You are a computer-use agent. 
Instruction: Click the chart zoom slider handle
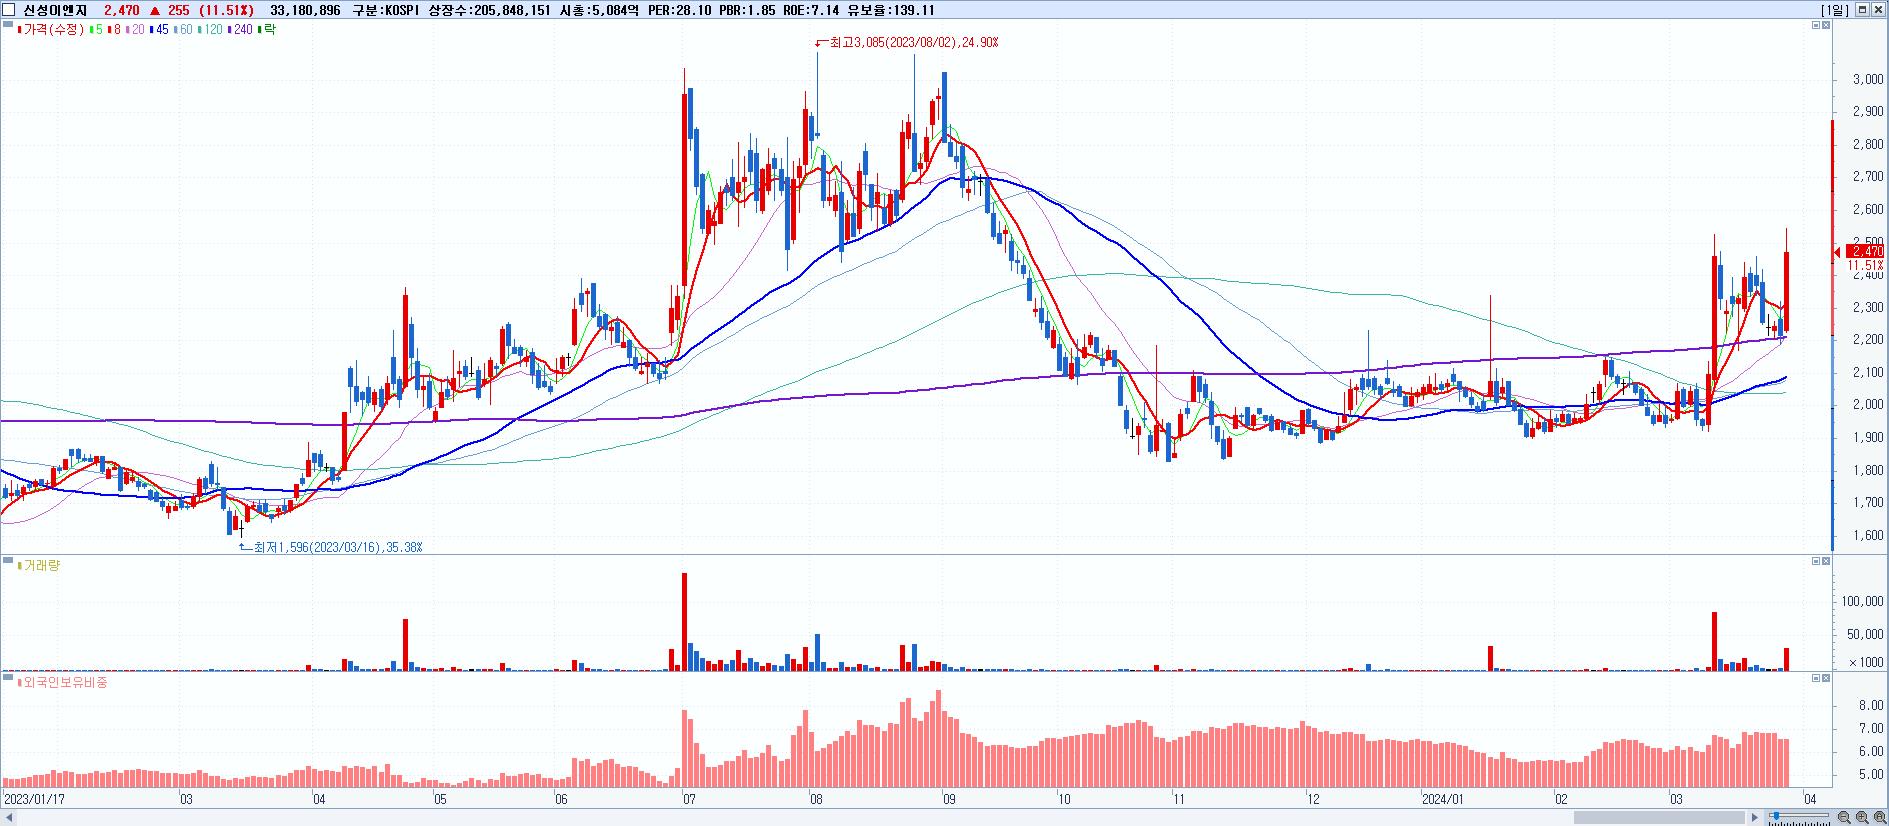1776,816
